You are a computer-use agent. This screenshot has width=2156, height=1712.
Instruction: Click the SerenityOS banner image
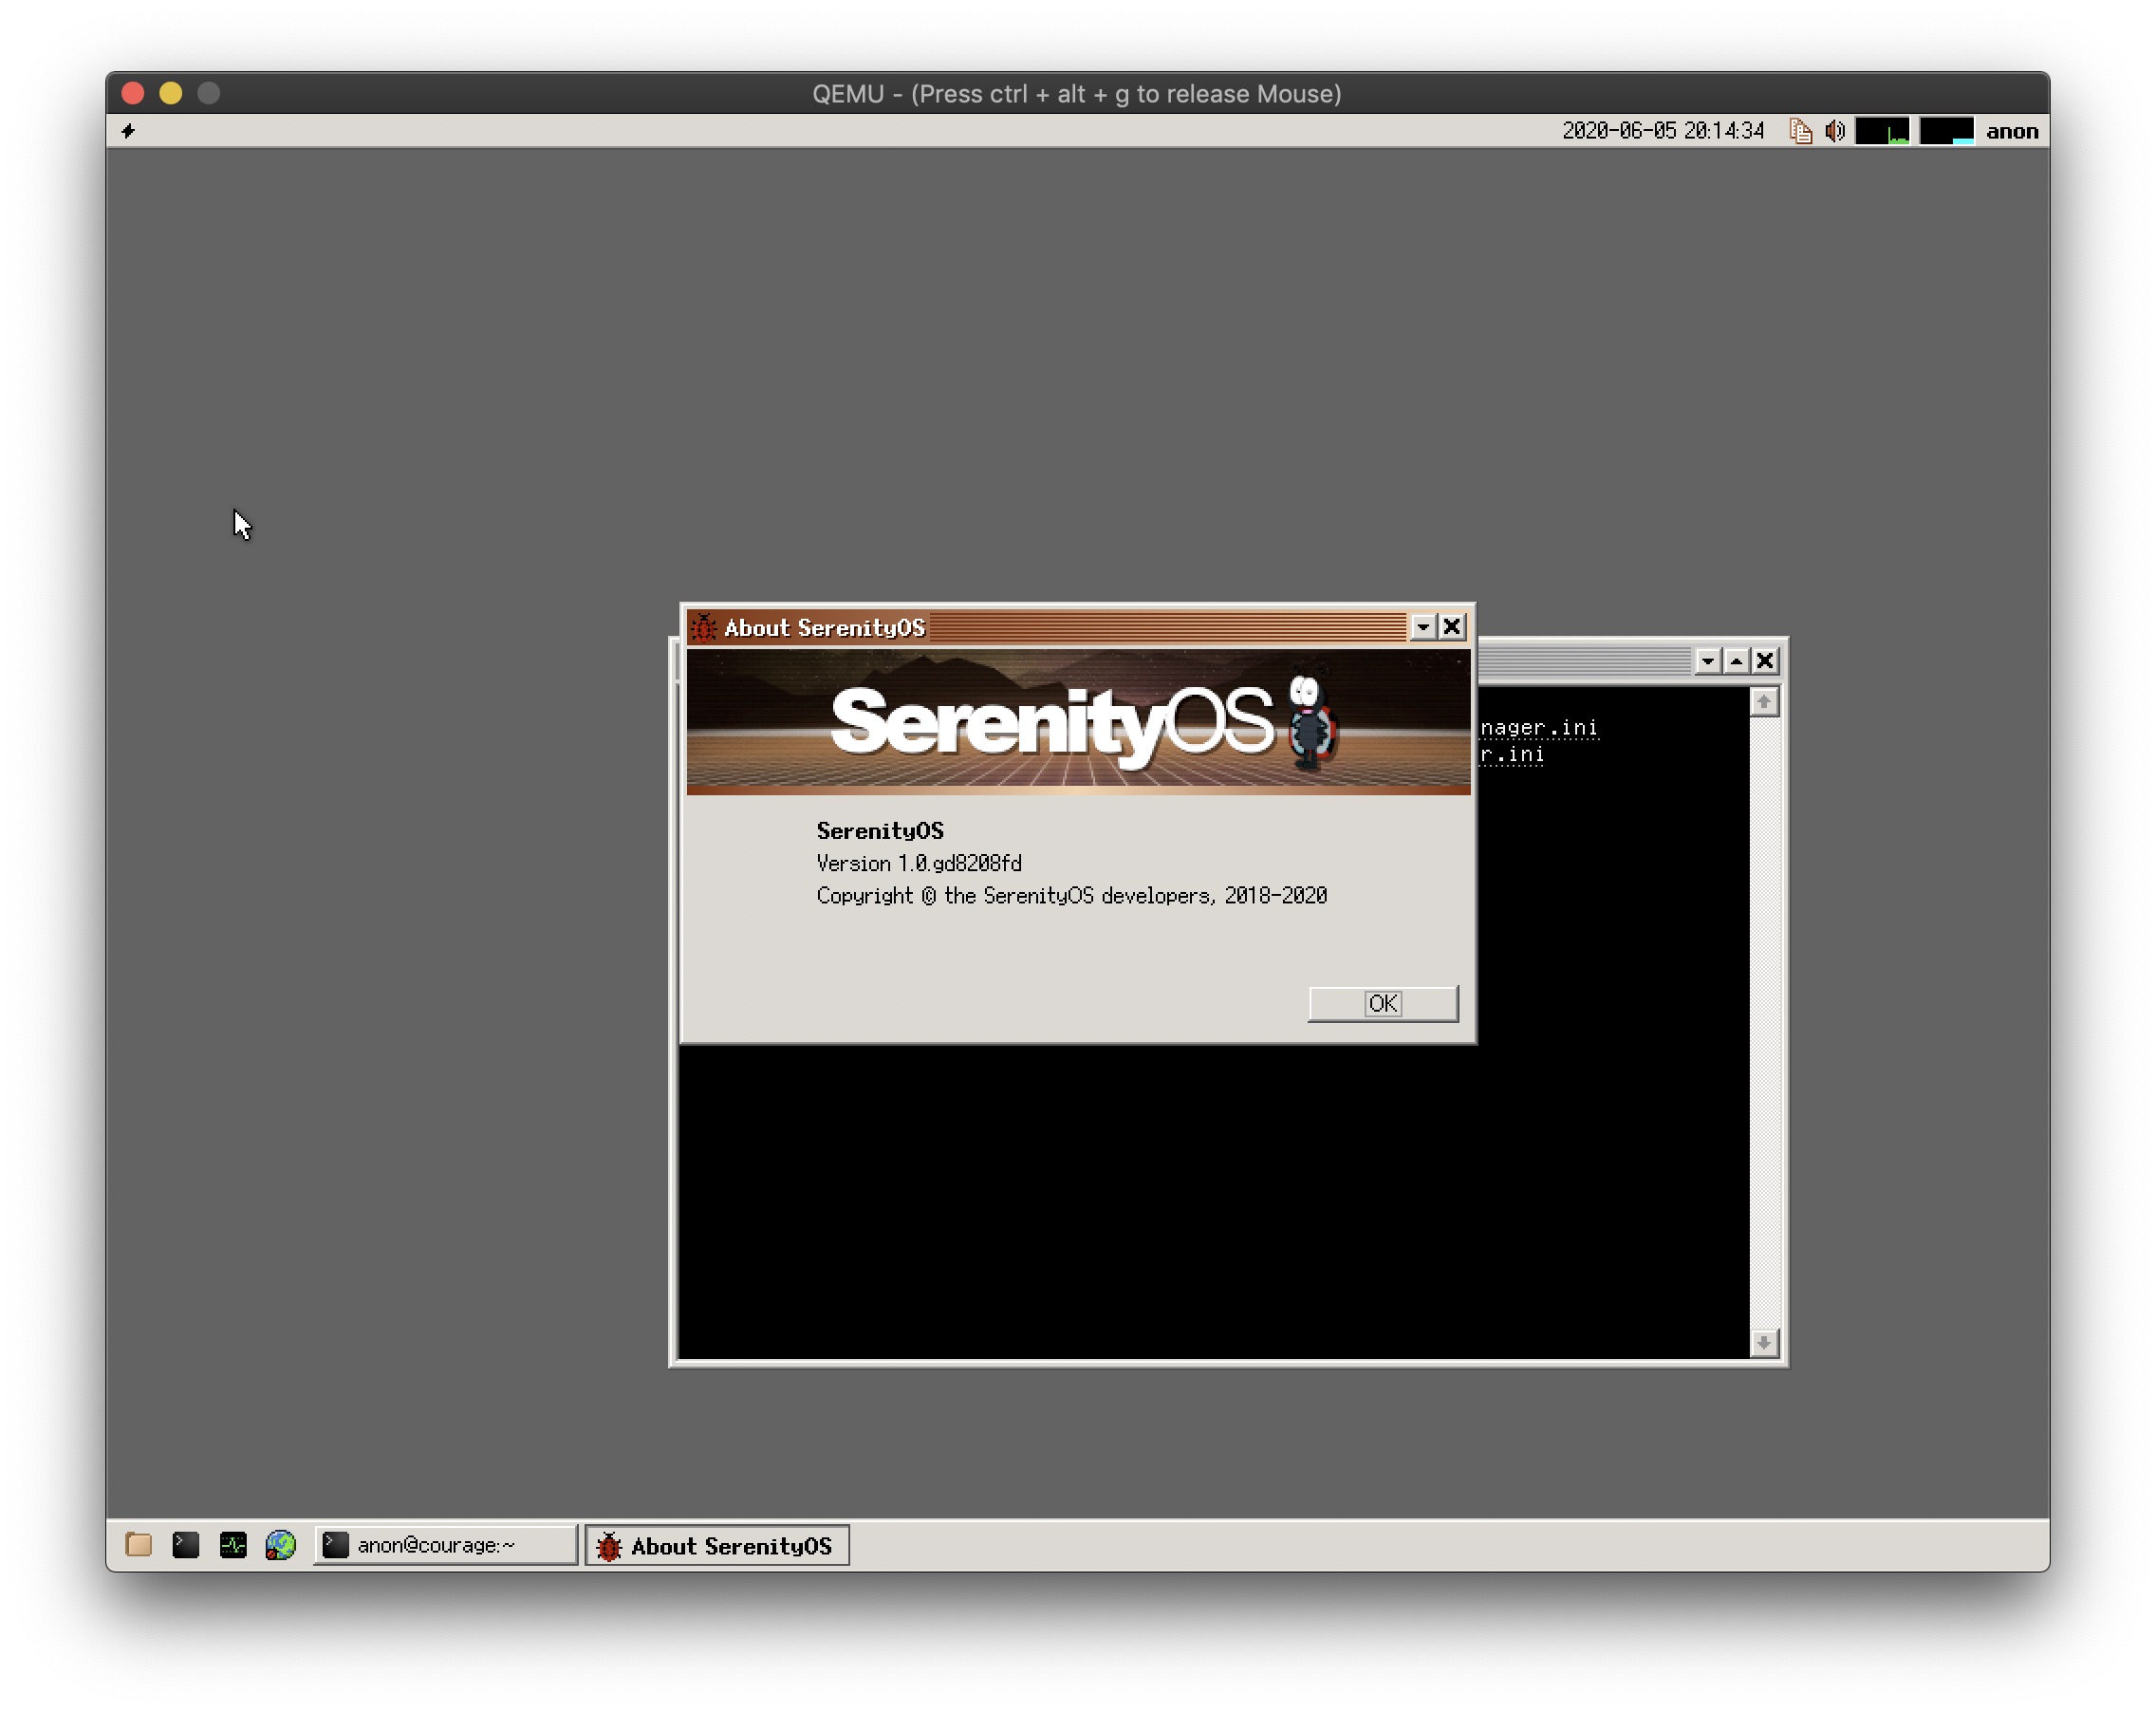[x=1078, y=722]
